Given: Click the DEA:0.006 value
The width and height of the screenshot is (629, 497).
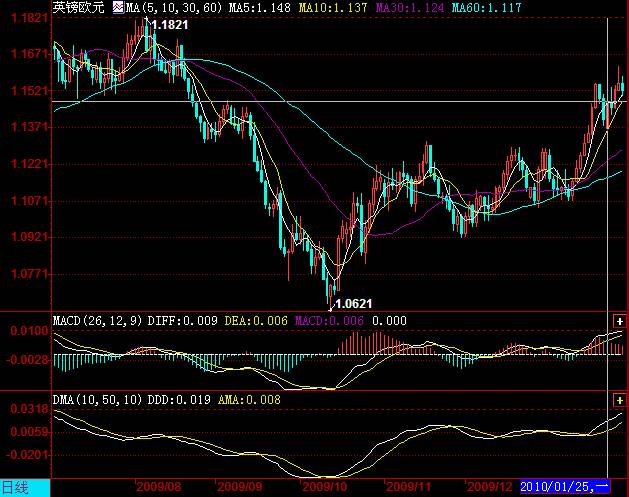Looking at the screenshot, I should [x=256, y=321].
